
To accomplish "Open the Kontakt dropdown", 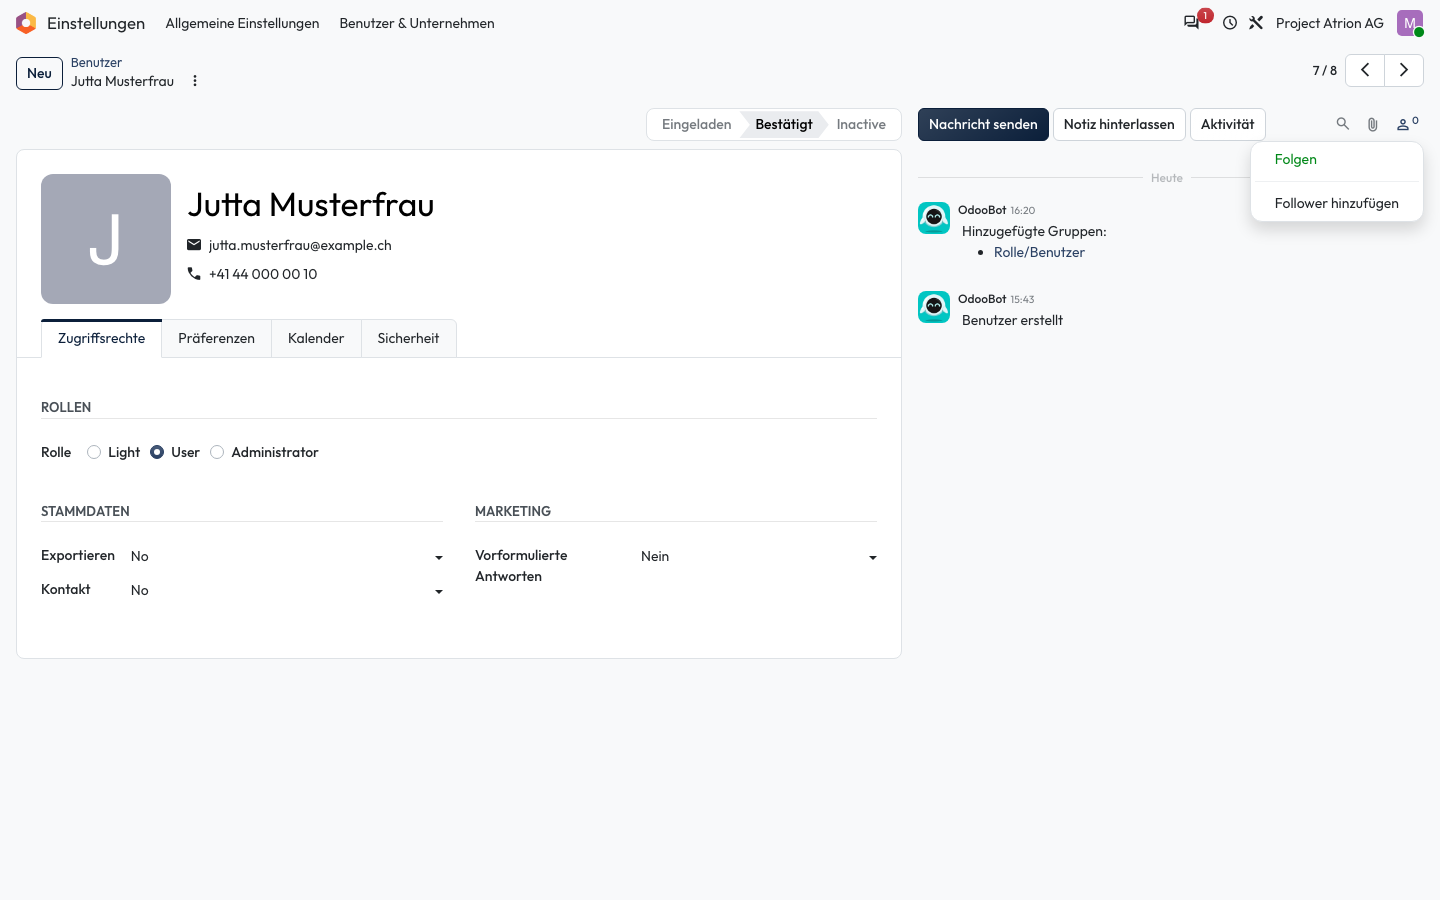I will tap(287, 591).
